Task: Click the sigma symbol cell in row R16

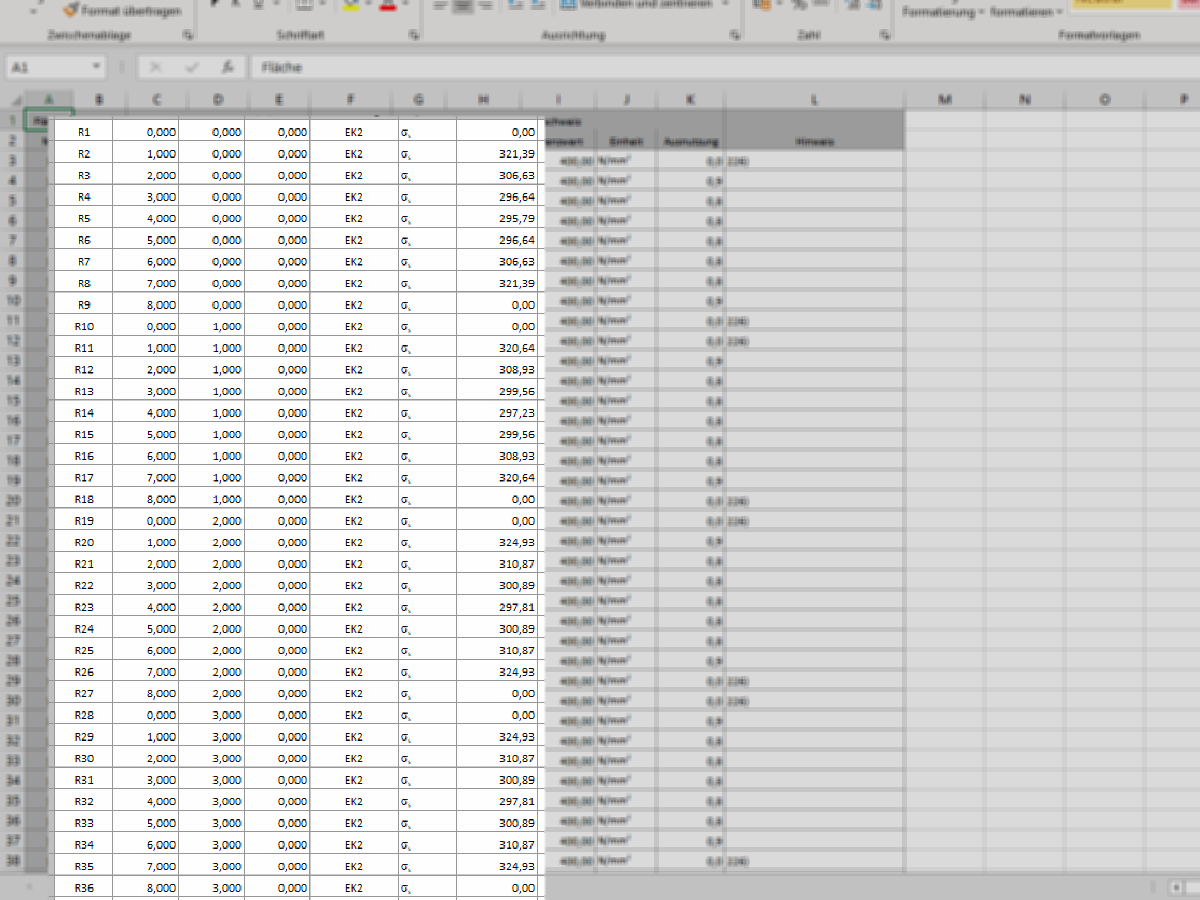Action: coord(427,456)
